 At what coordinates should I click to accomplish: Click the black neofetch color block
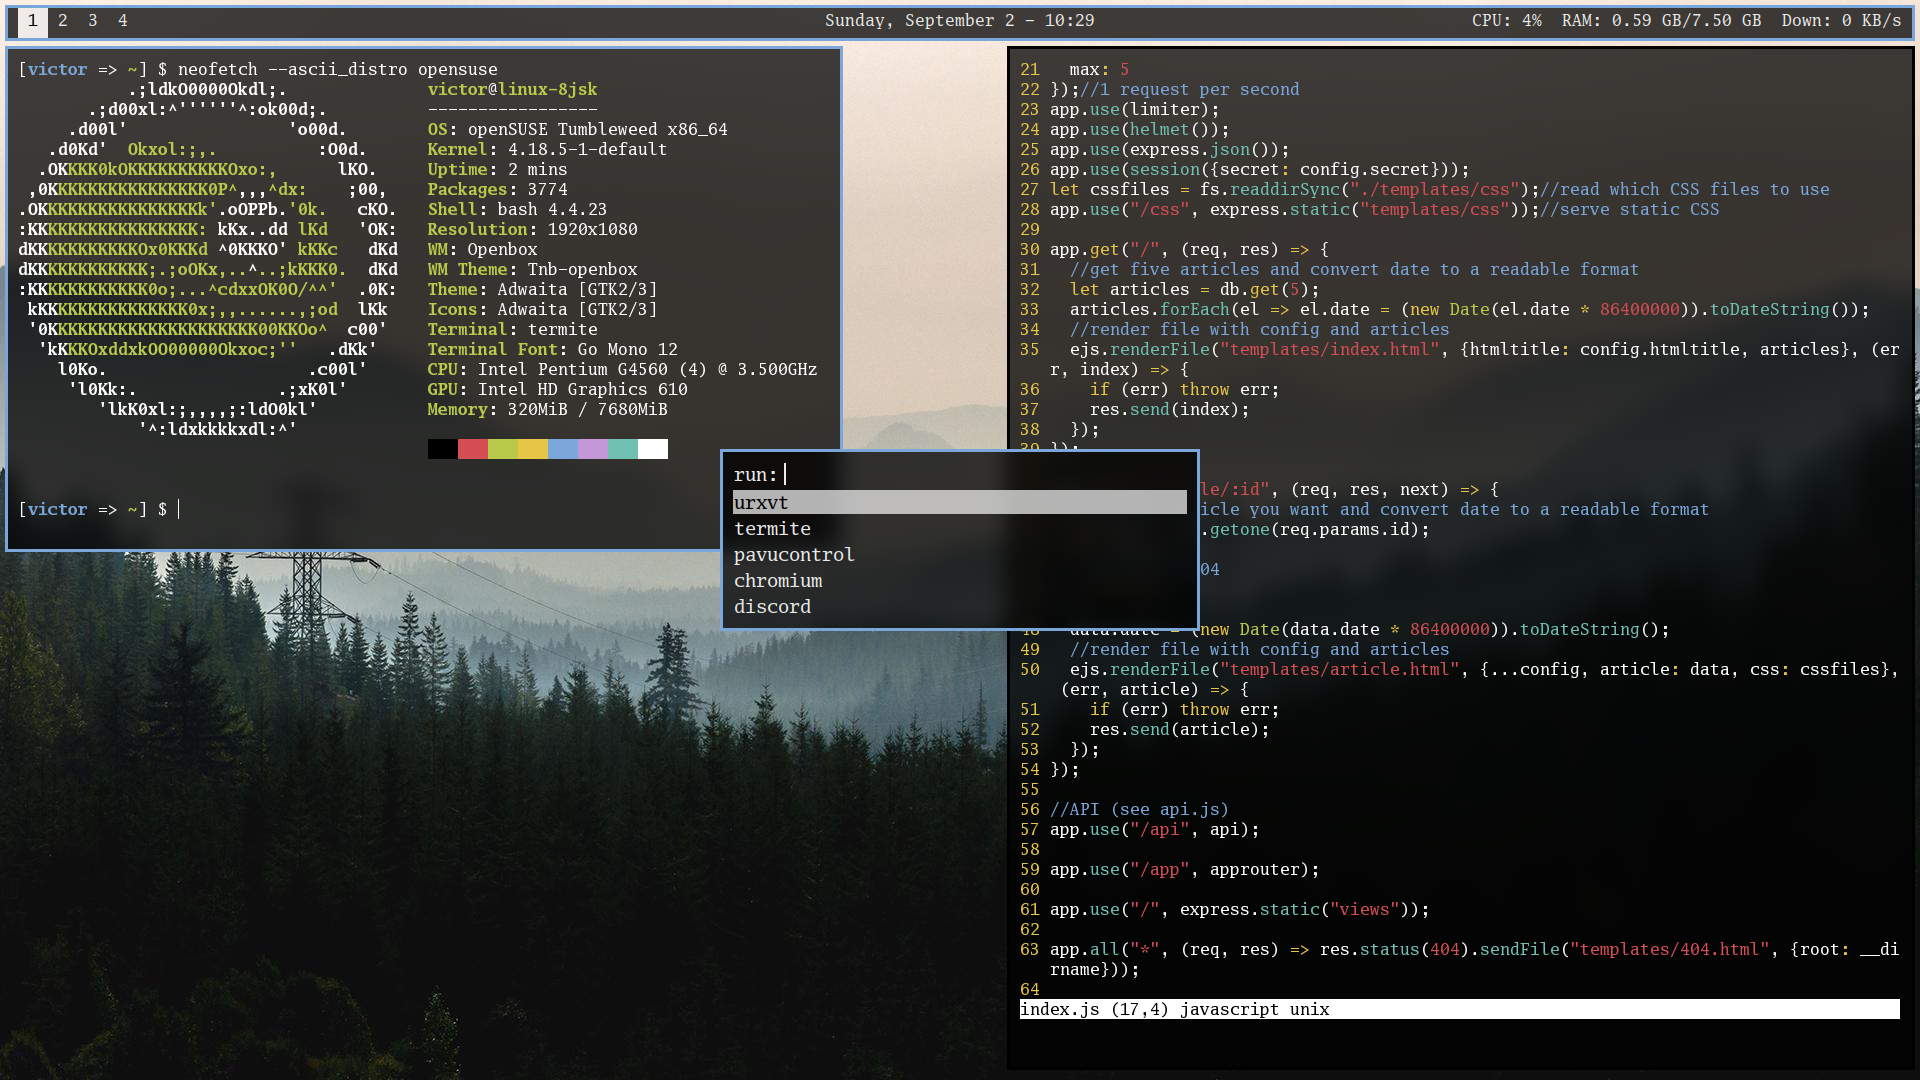coord(443,449)
